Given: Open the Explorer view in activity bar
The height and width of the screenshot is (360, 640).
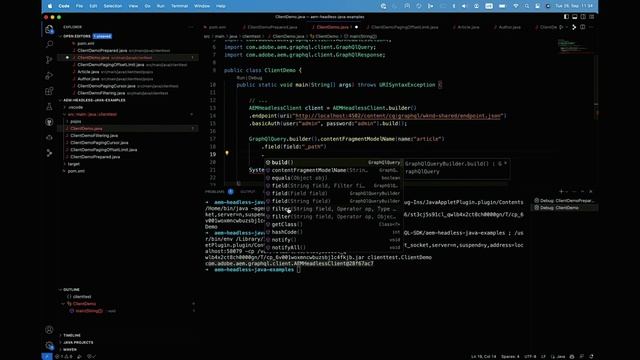Looking at the screenshot, I should [49, 29].
